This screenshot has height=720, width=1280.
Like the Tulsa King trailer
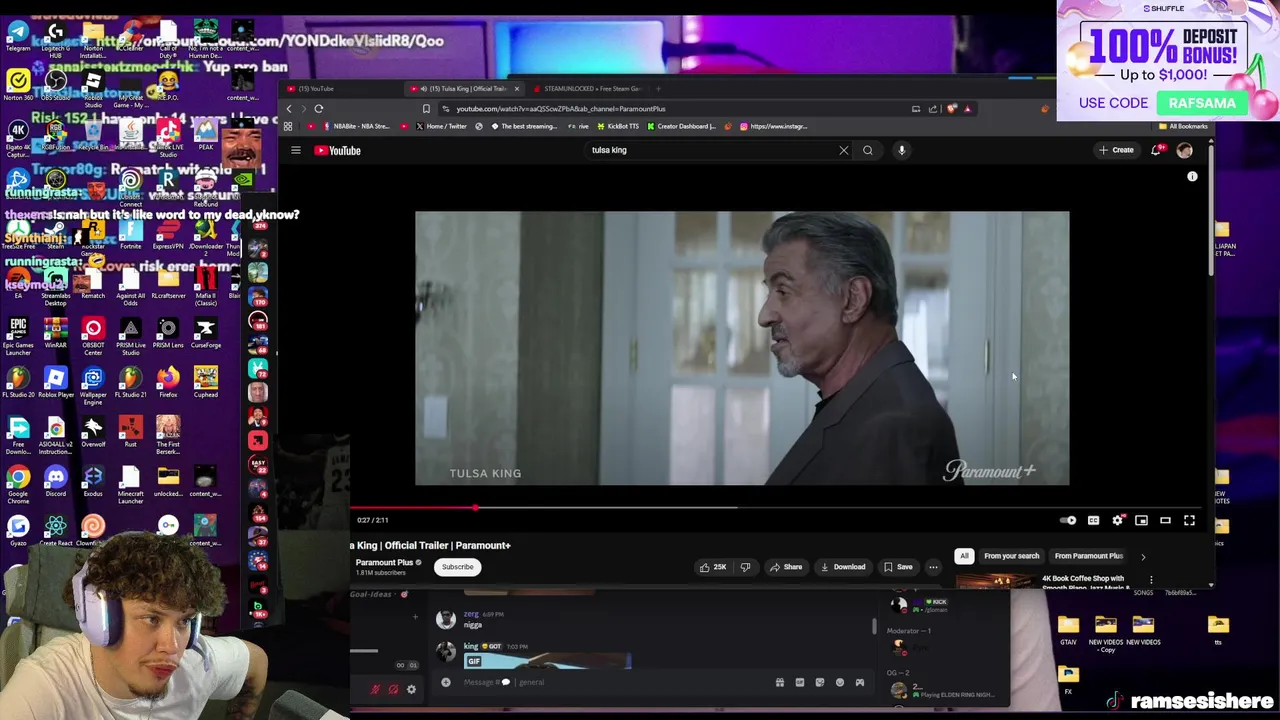pos(713,567)
